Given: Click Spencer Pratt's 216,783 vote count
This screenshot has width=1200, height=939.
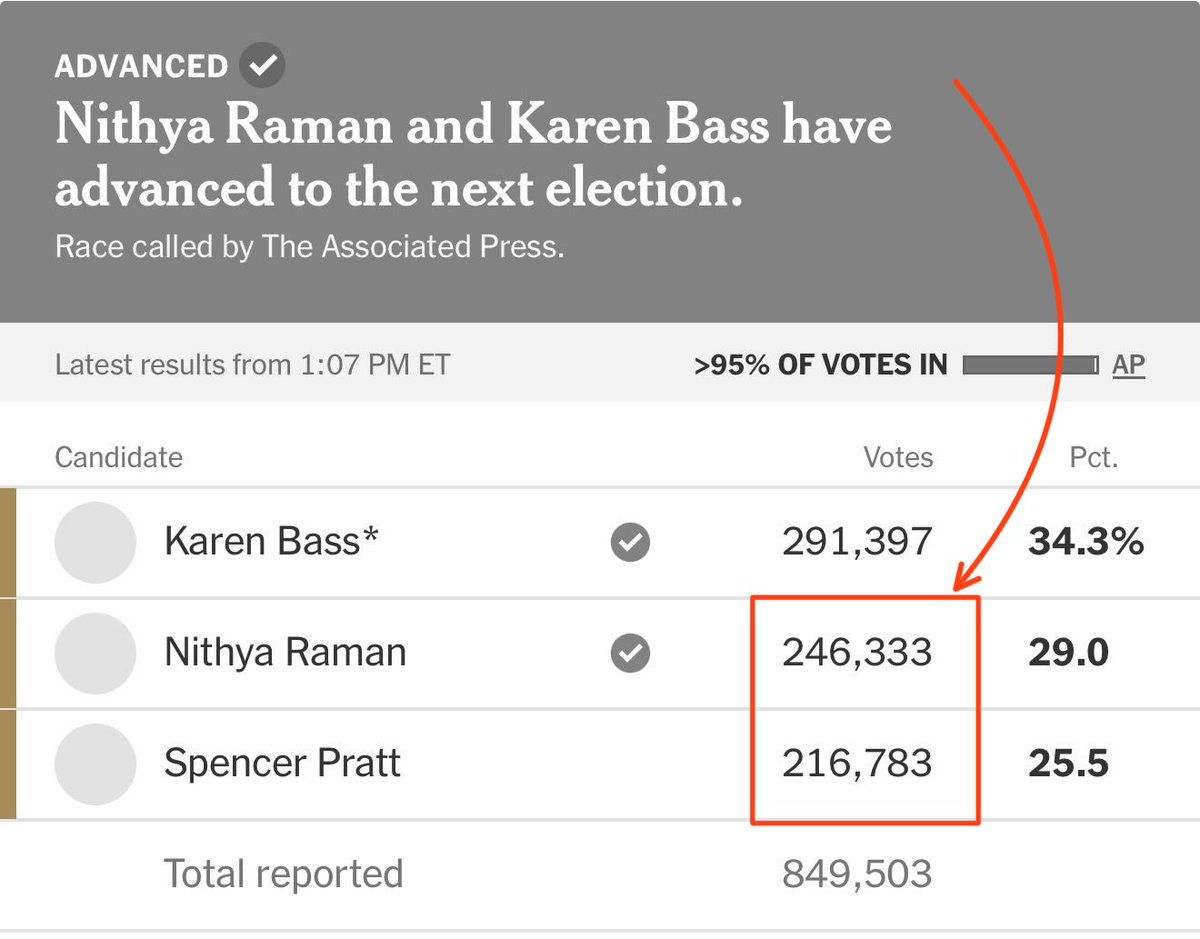Looking at the screenshot, I should pos(857,764).
